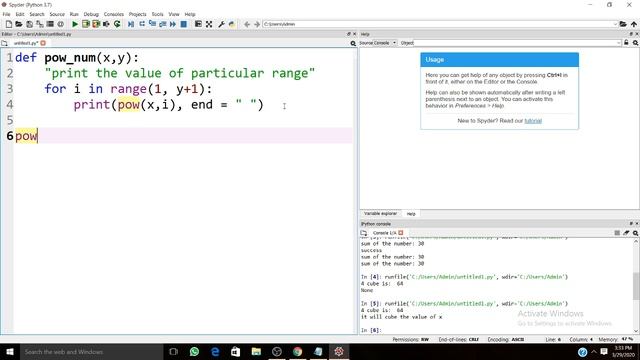Click the Save all files icon
640x360 pixels.
tap(40, 24)
